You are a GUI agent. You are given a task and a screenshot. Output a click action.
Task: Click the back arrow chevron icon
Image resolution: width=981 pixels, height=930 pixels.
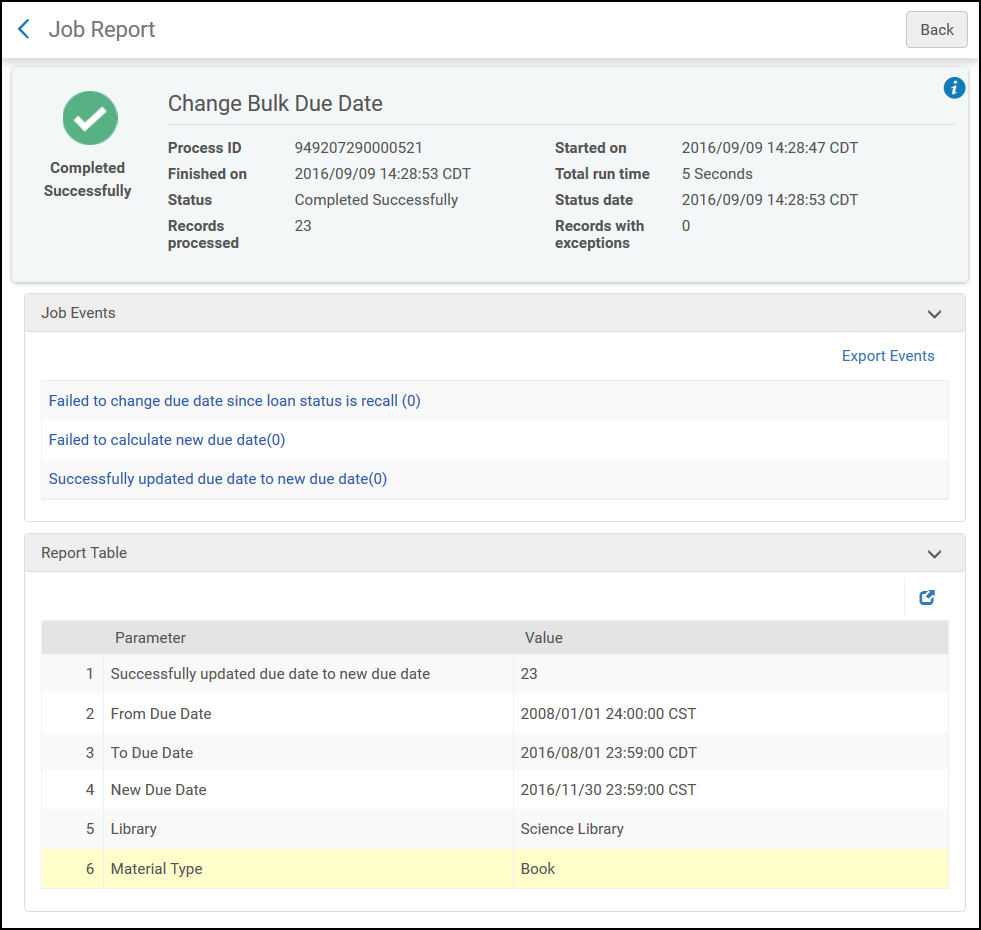tap(24, 30)
